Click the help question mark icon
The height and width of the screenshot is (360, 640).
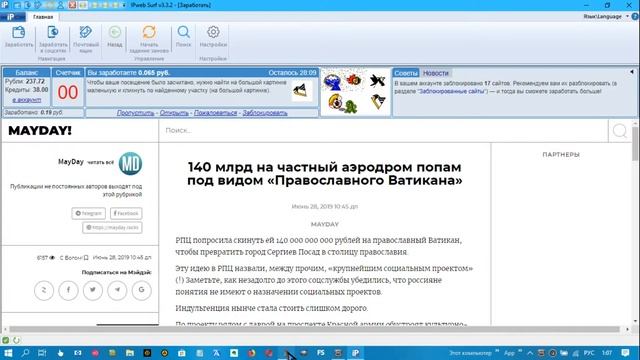(x=635, y=16)
